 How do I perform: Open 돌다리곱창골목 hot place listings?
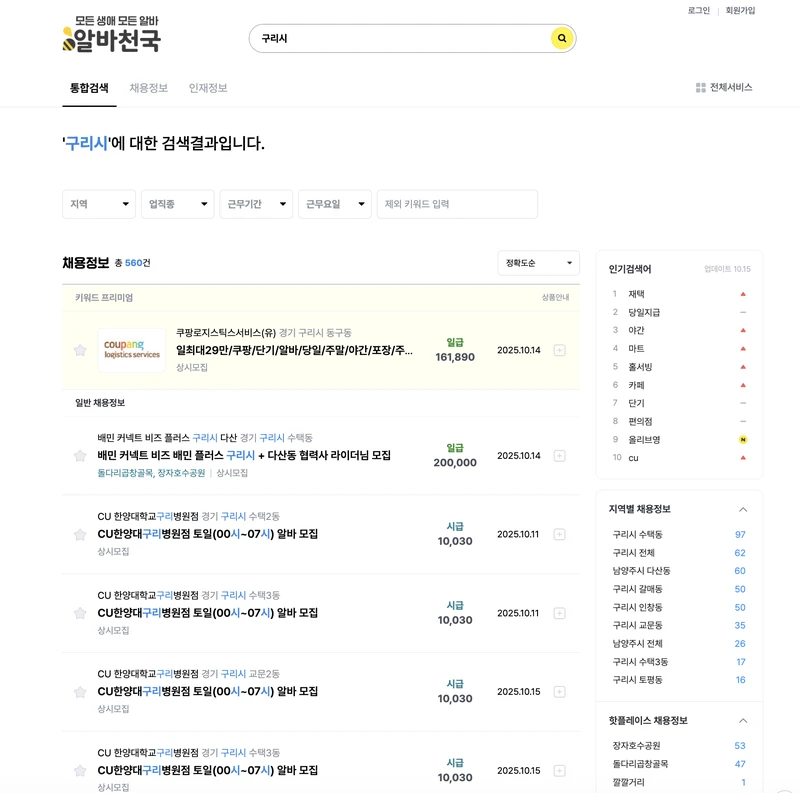point(640,764)
